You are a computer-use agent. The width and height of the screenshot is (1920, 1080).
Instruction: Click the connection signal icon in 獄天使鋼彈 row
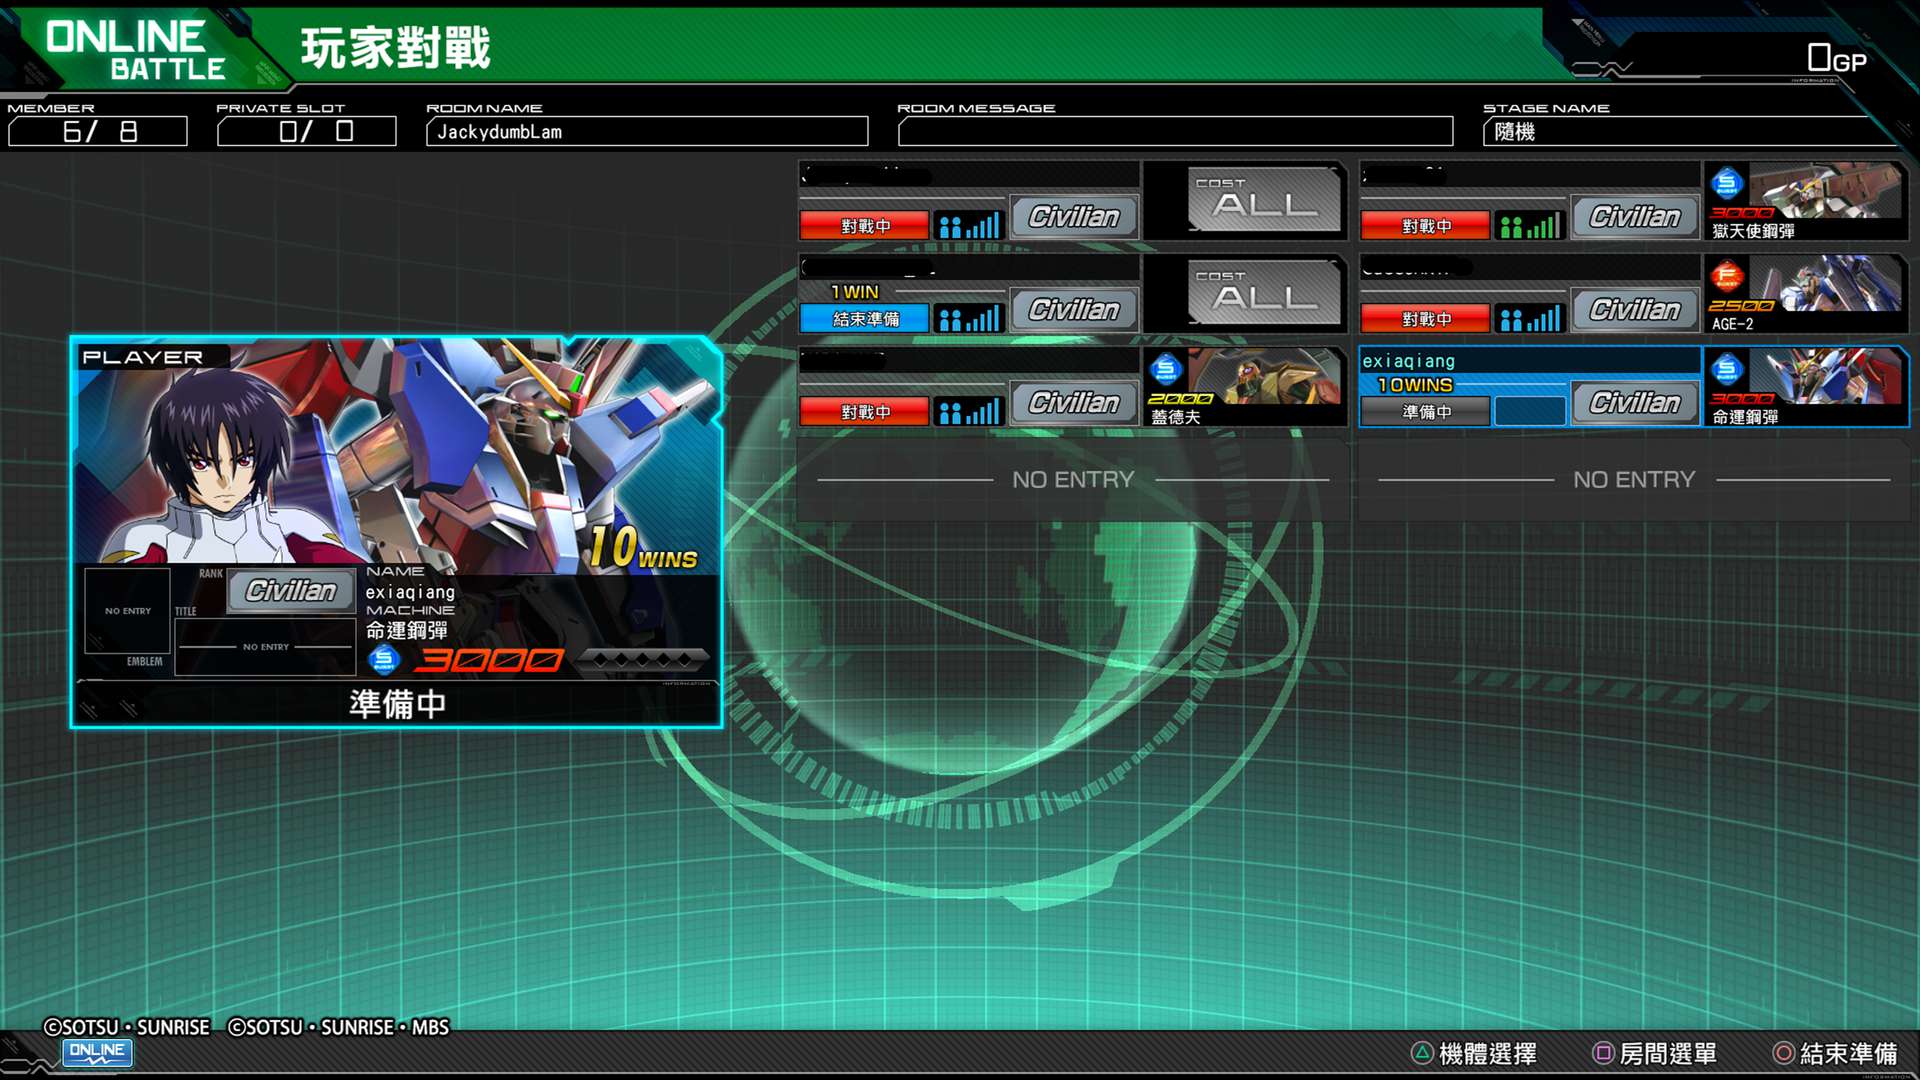pyautogui.click(x=1530, y=226)
